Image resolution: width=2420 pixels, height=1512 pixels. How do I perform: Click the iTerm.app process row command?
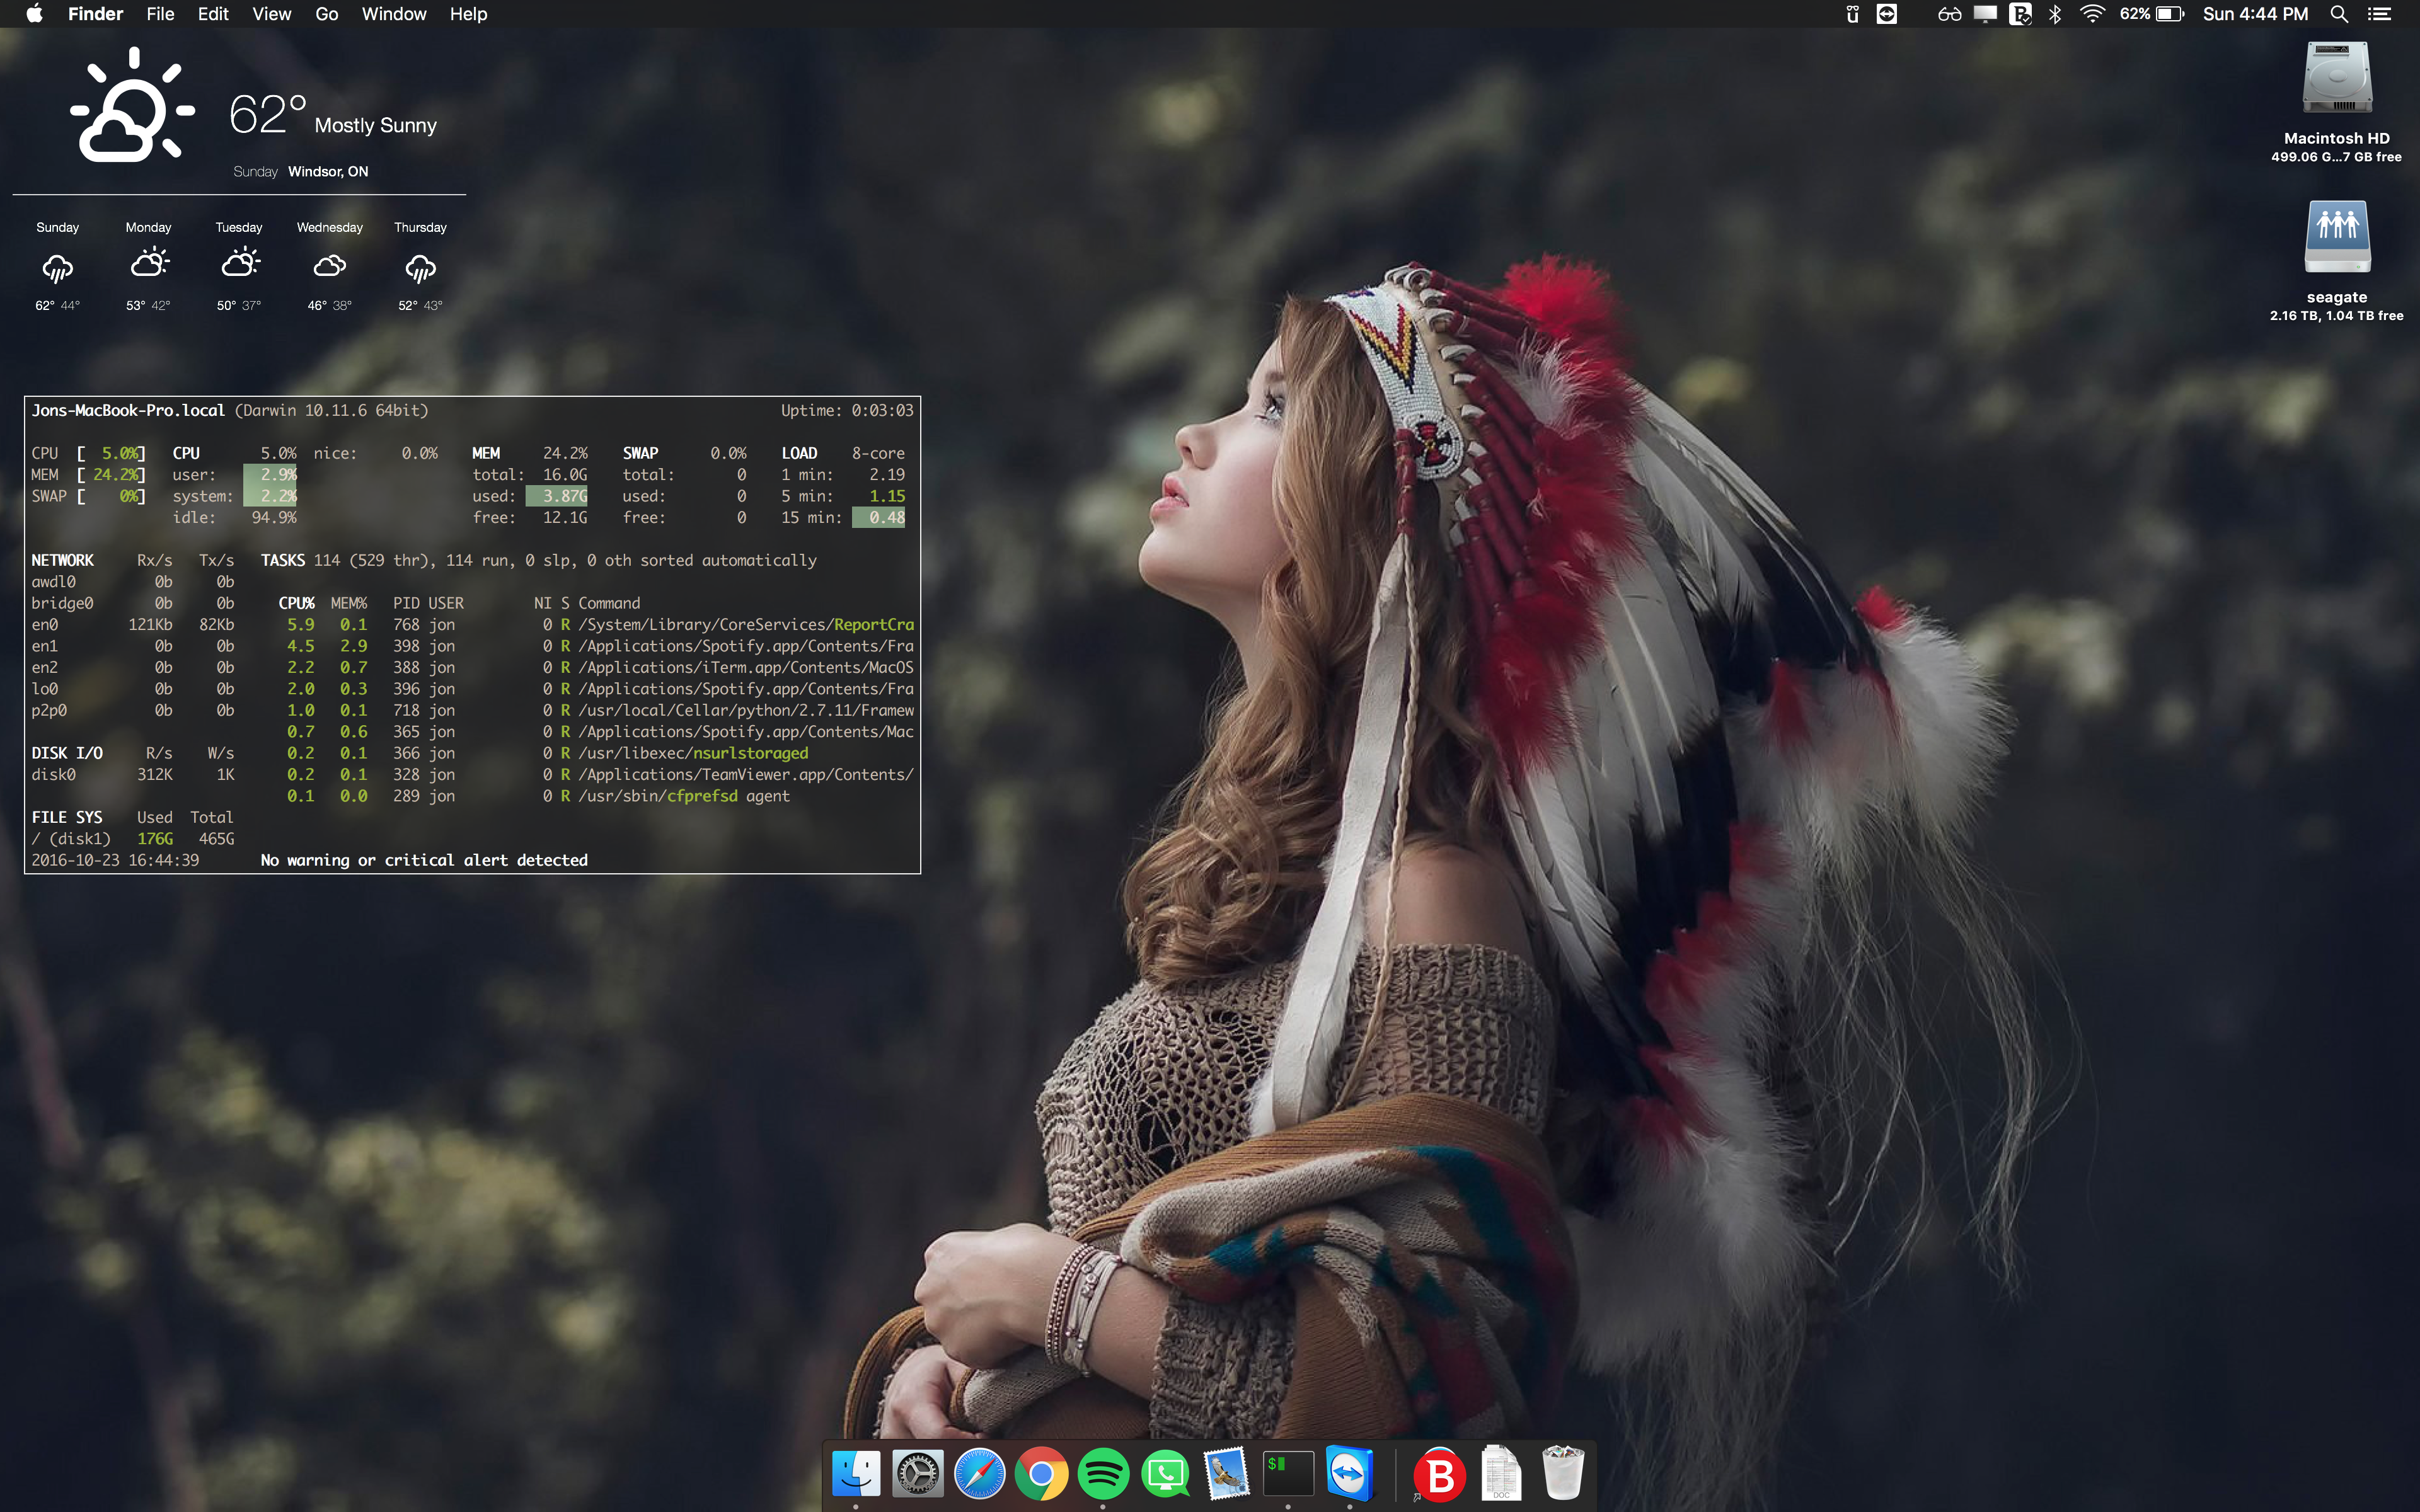pos(746,668)
